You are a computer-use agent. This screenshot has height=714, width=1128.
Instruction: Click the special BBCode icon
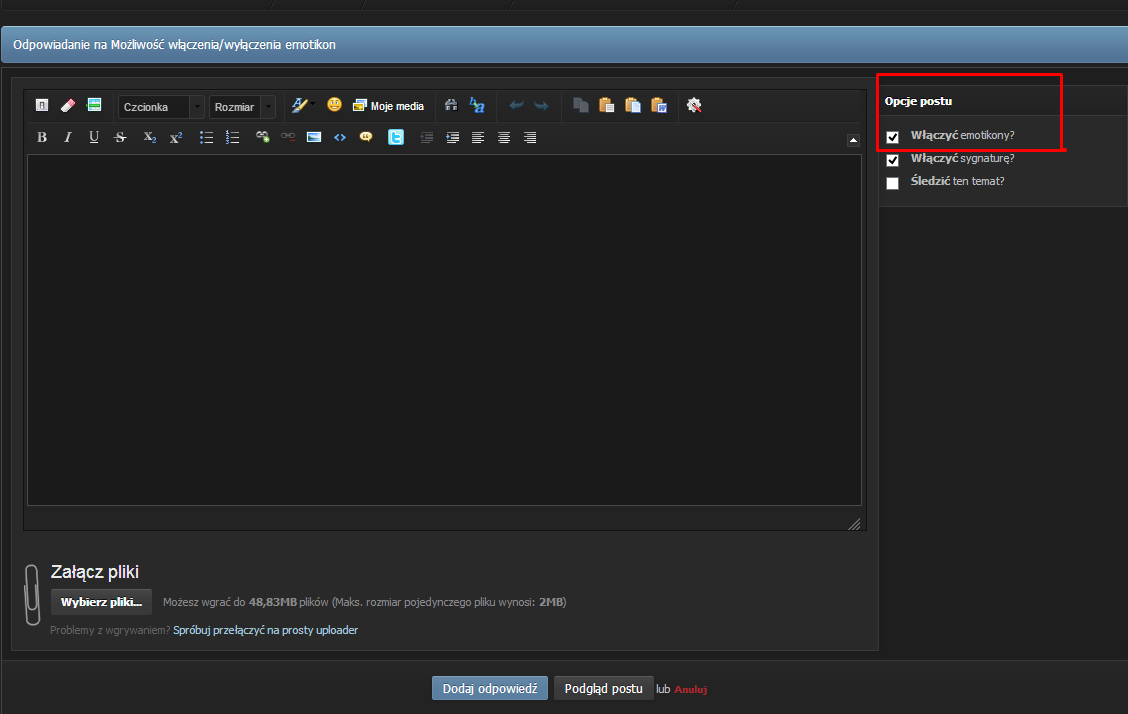pyautogui.click(x=94, y=105)
